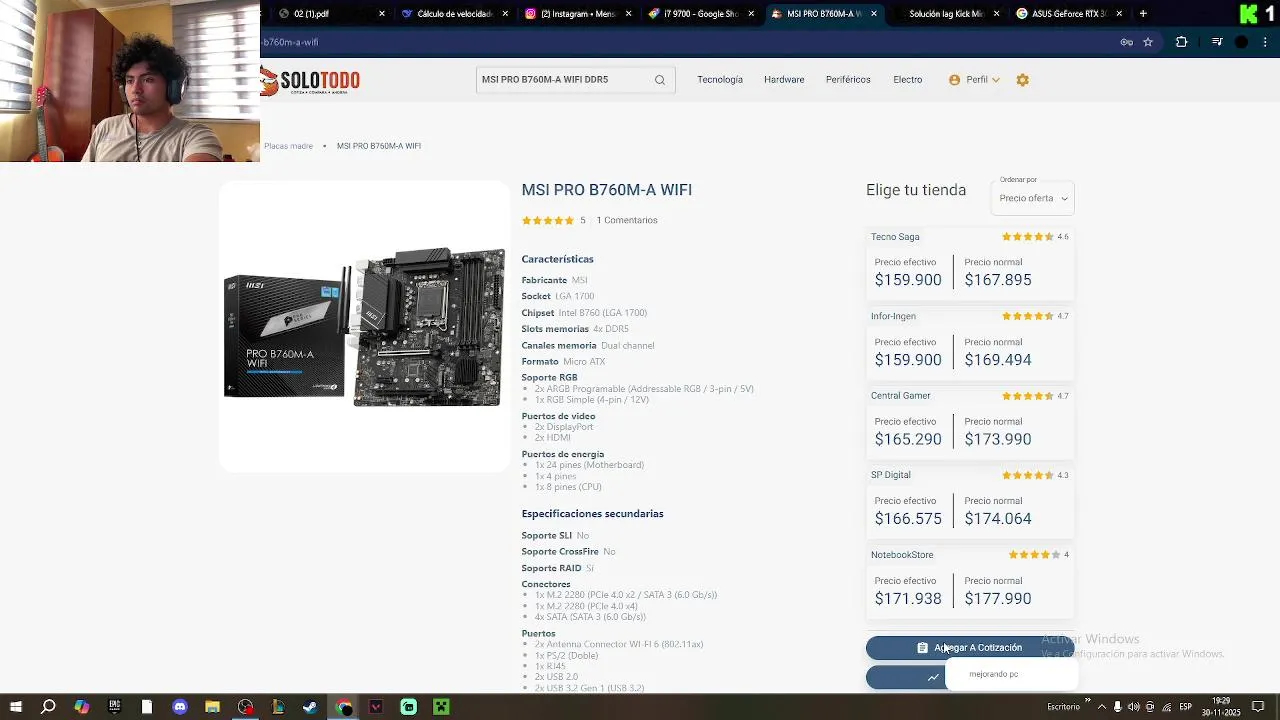
Task: Open File Explorer from the taskbar
Action: point(212,707)
